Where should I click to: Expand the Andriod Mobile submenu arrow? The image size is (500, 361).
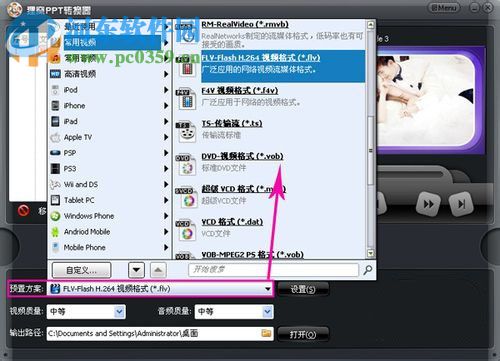pos(166,232)
